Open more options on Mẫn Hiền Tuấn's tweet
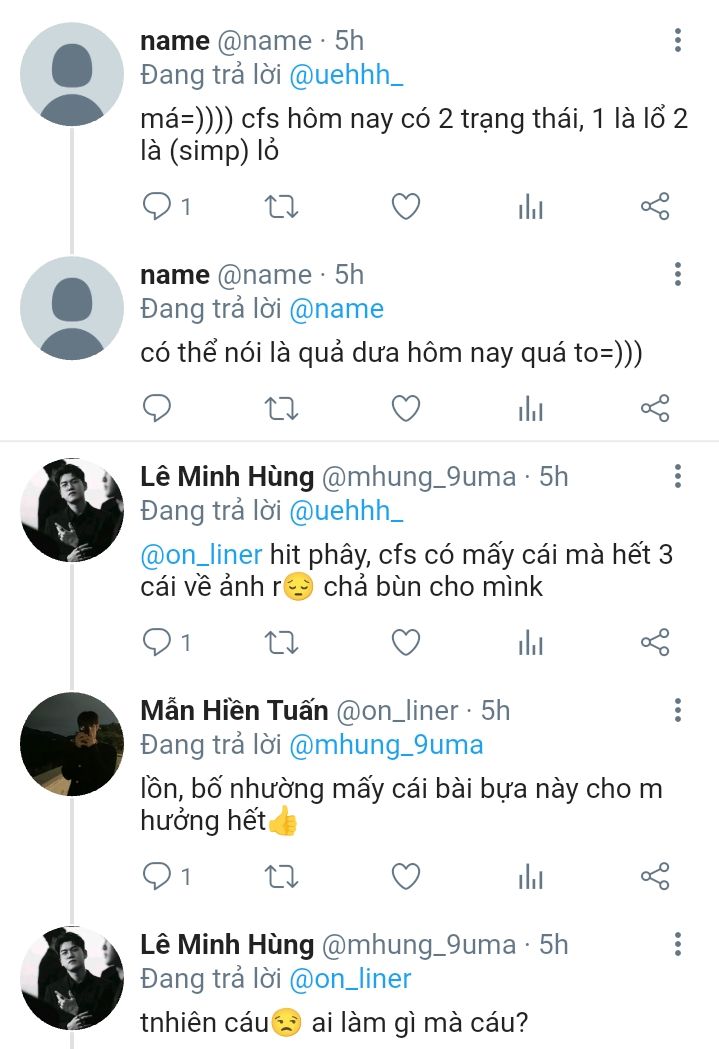The height and width of the screenshot is (1049, 719). coord(678,711)
